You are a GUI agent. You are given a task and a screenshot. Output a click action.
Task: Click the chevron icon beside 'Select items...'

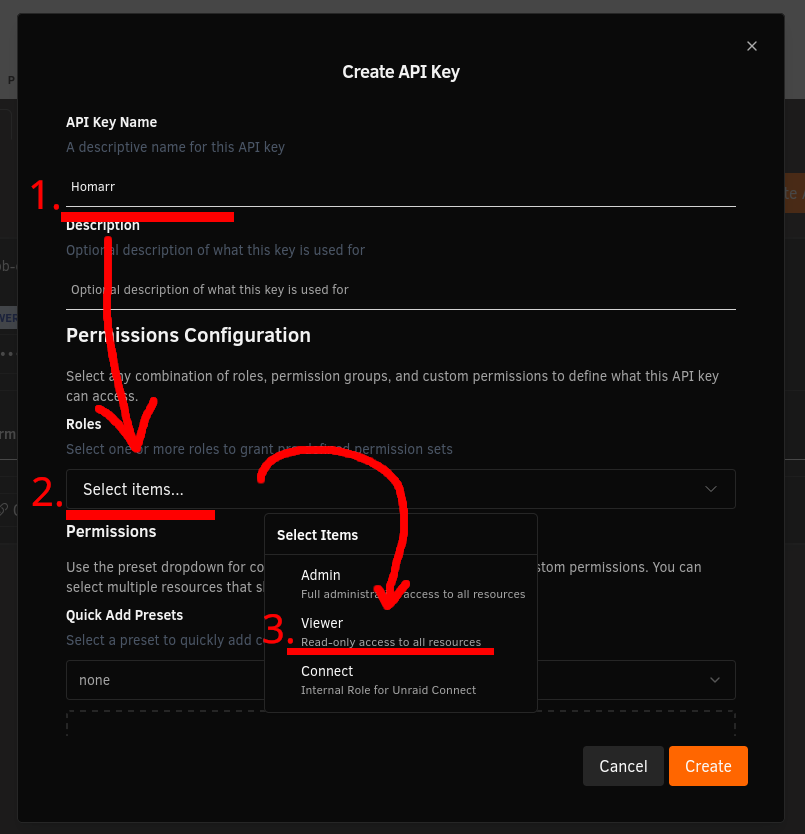point(710,489)
